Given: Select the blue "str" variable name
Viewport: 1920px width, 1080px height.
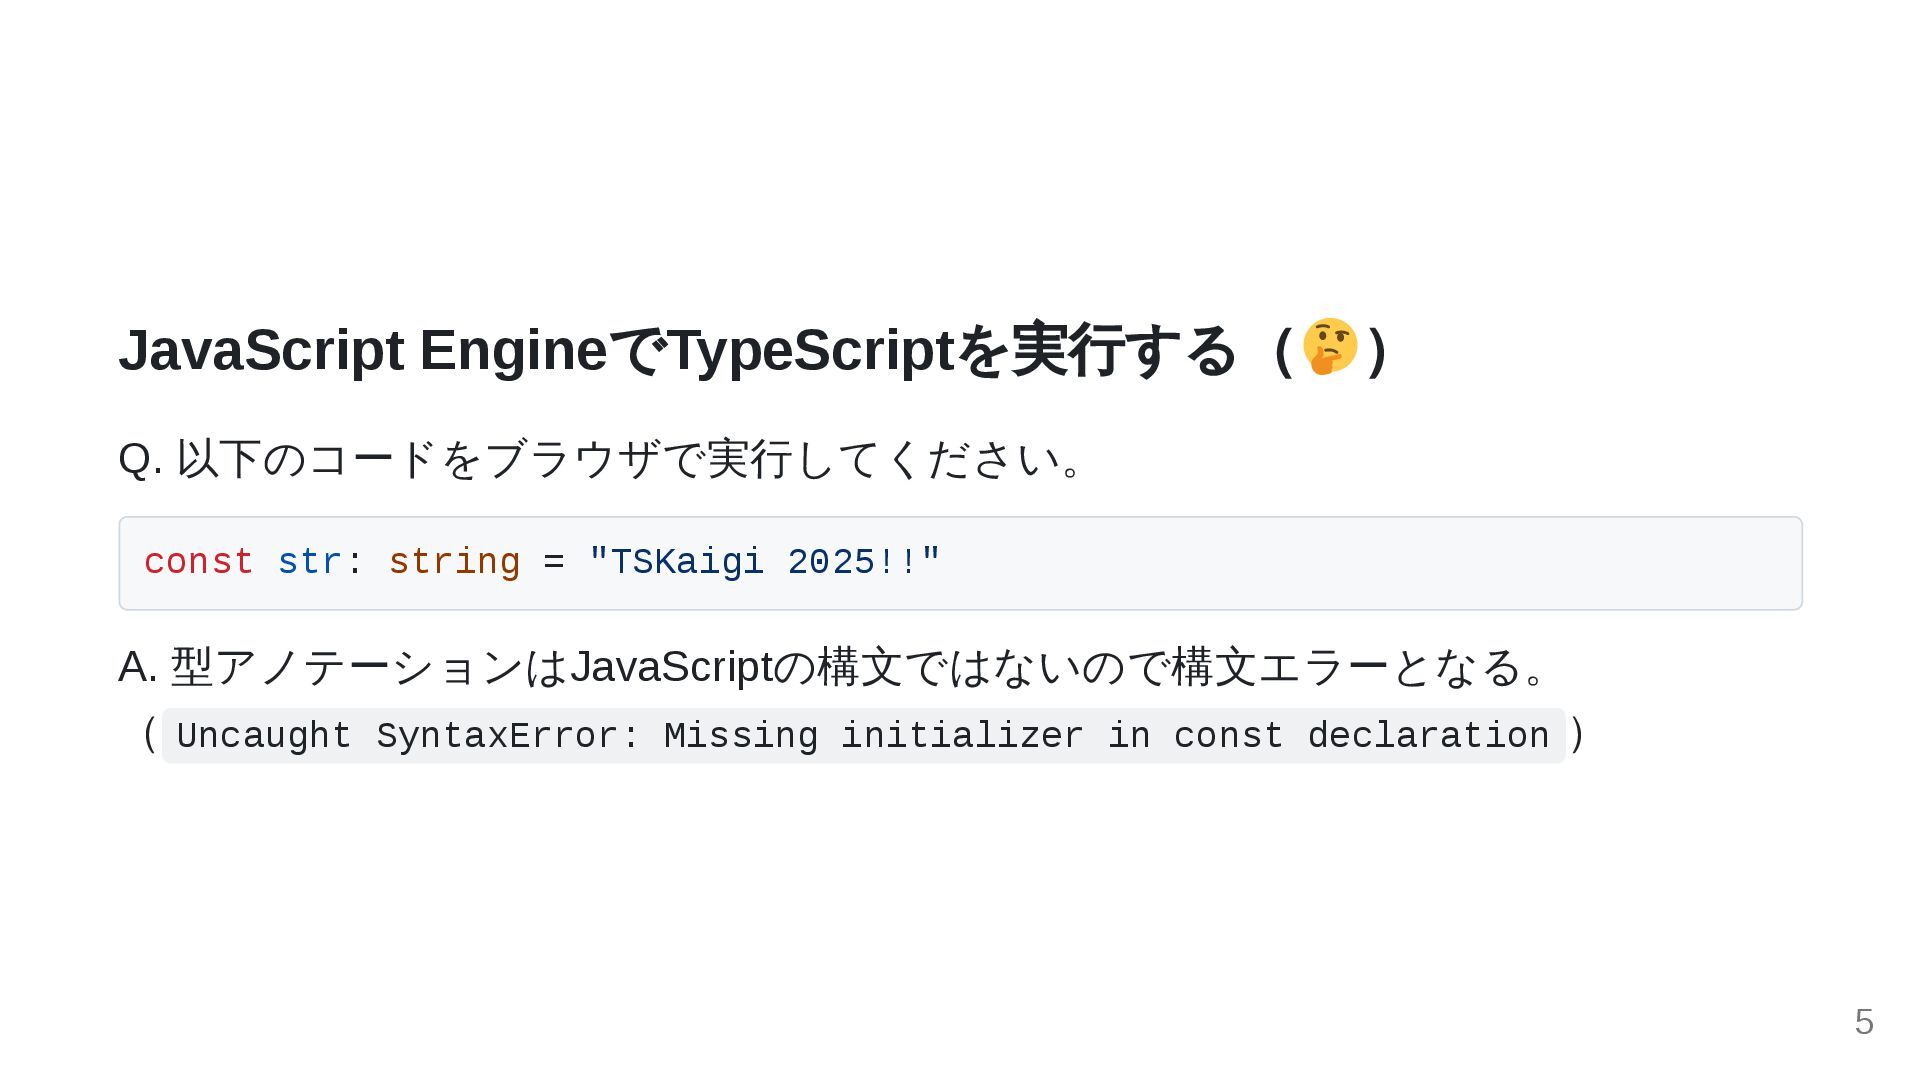Looking at the screenshot, I should point(309,562).
